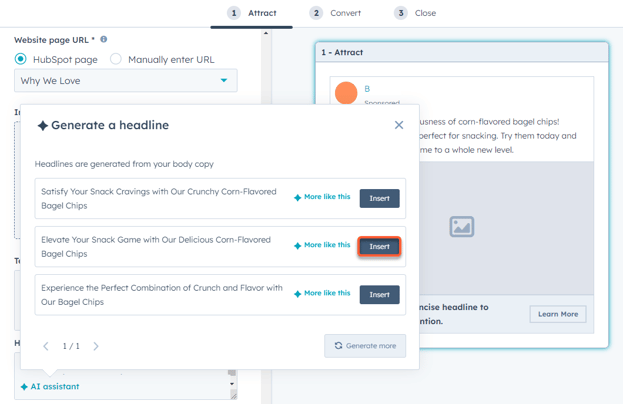Close the Generate a headline dialog

(399, 125)
